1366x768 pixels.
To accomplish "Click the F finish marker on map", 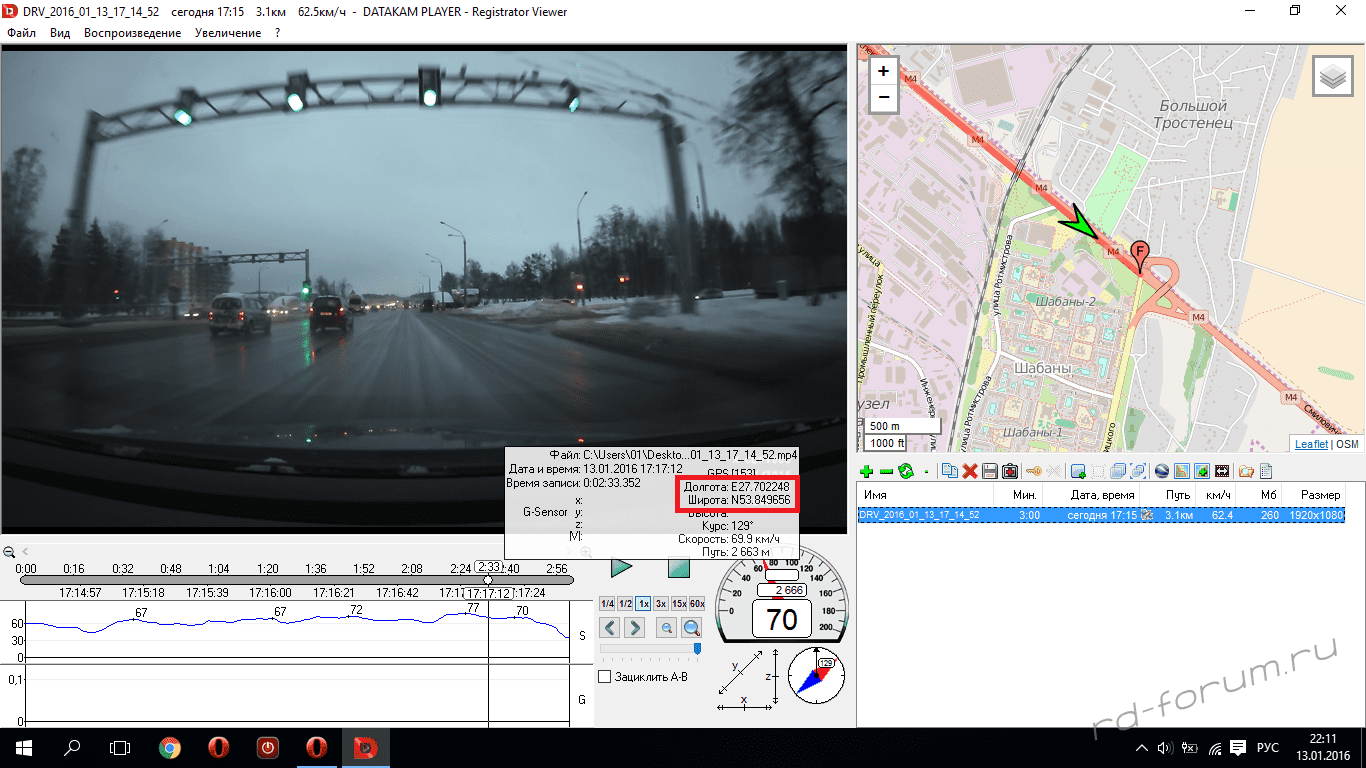I will click(1139, 255).
